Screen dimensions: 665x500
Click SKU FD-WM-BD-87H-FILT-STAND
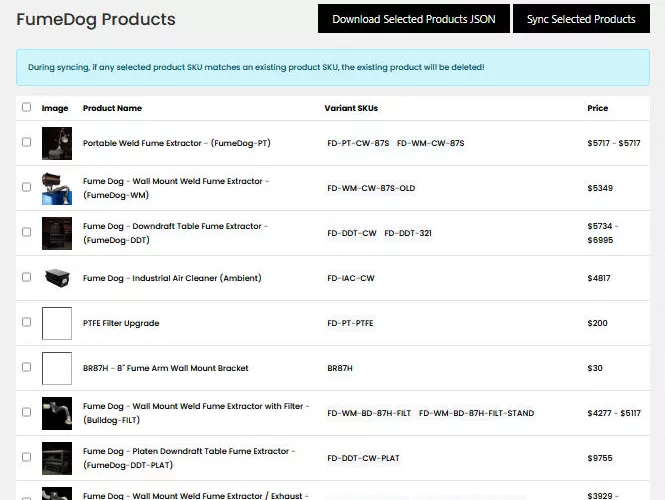(476, 413)
